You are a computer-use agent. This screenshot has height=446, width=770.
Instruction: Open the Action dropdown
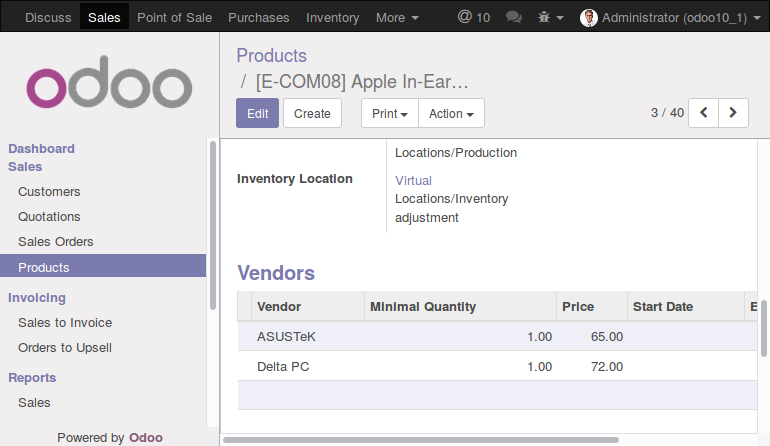tap(451, 113)
